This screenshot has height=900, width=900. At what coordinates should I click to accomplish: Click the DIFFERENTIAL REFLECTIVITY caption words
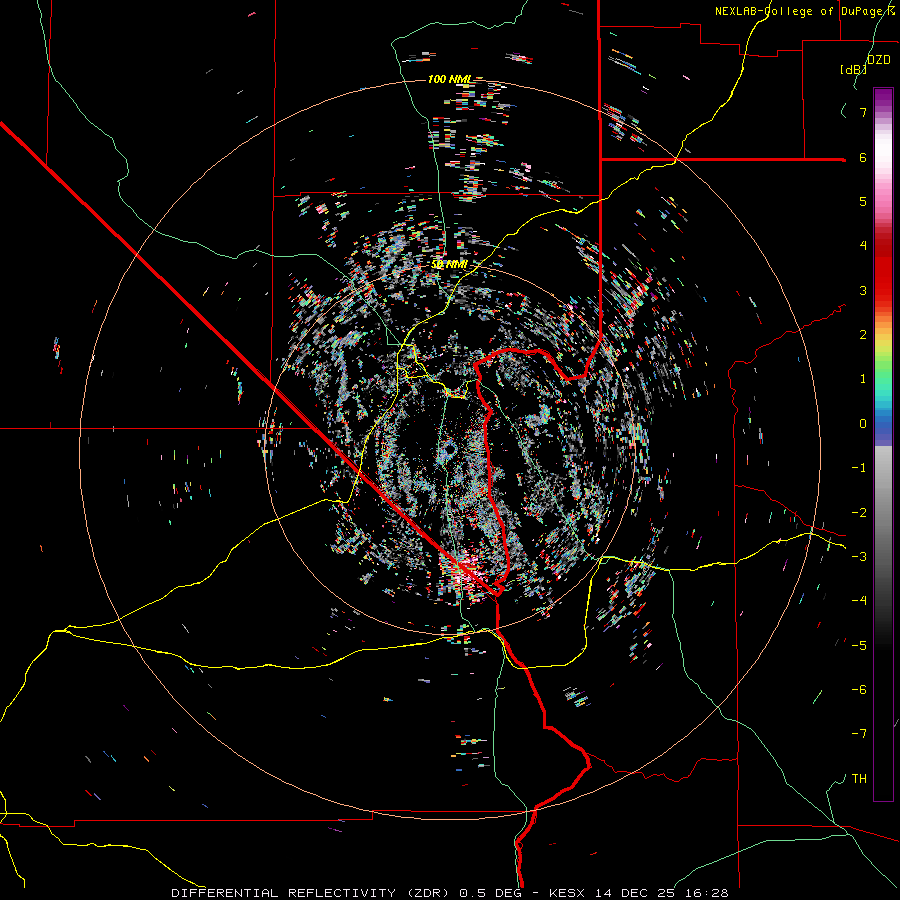point(284,893)
